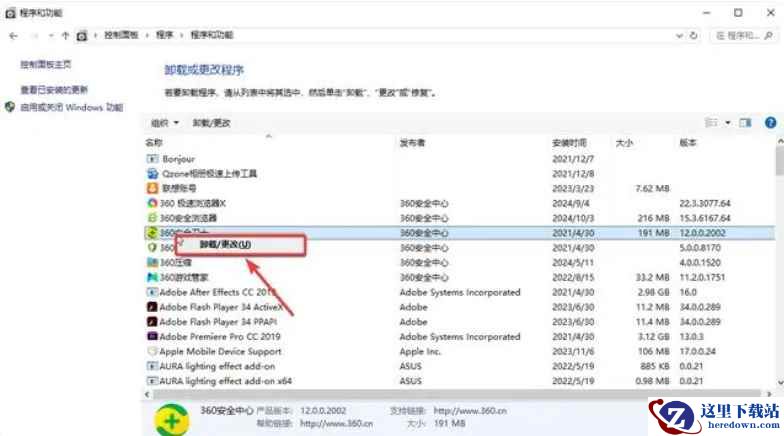Select Adobe Flash Player 34 PPAPI icon
The image size is (784, 436).
[x=152, y=322]
